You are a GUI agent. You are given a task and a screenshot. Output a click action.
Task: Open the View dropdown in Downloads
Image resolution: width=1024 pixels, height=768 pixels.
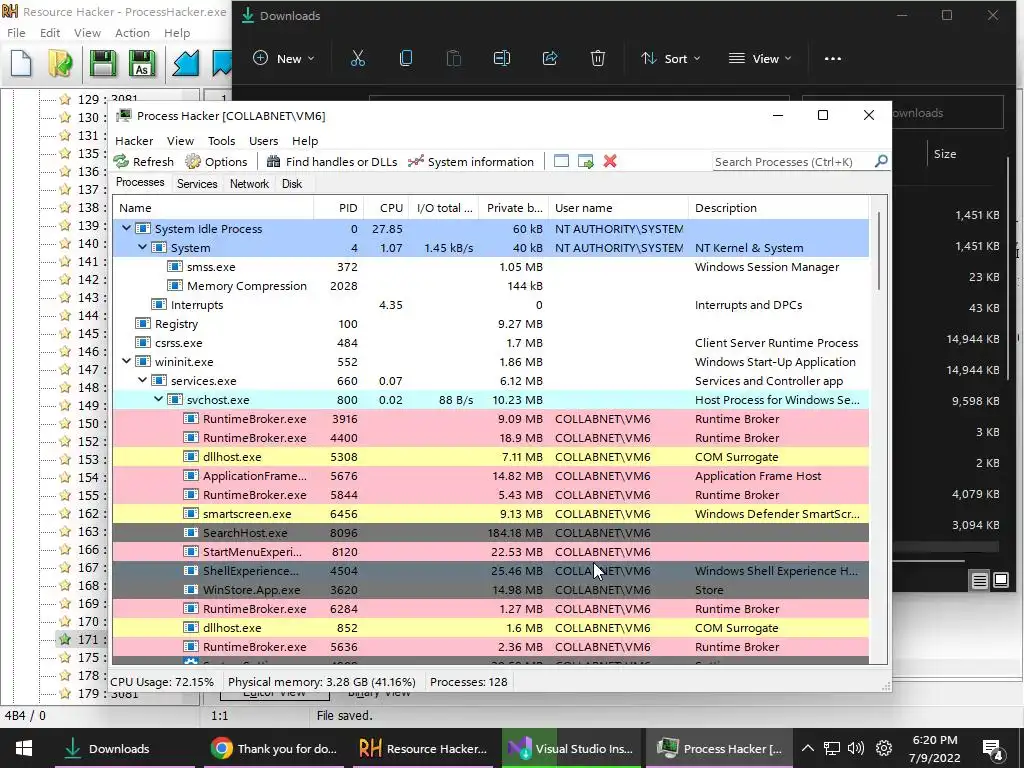point(760,59)
